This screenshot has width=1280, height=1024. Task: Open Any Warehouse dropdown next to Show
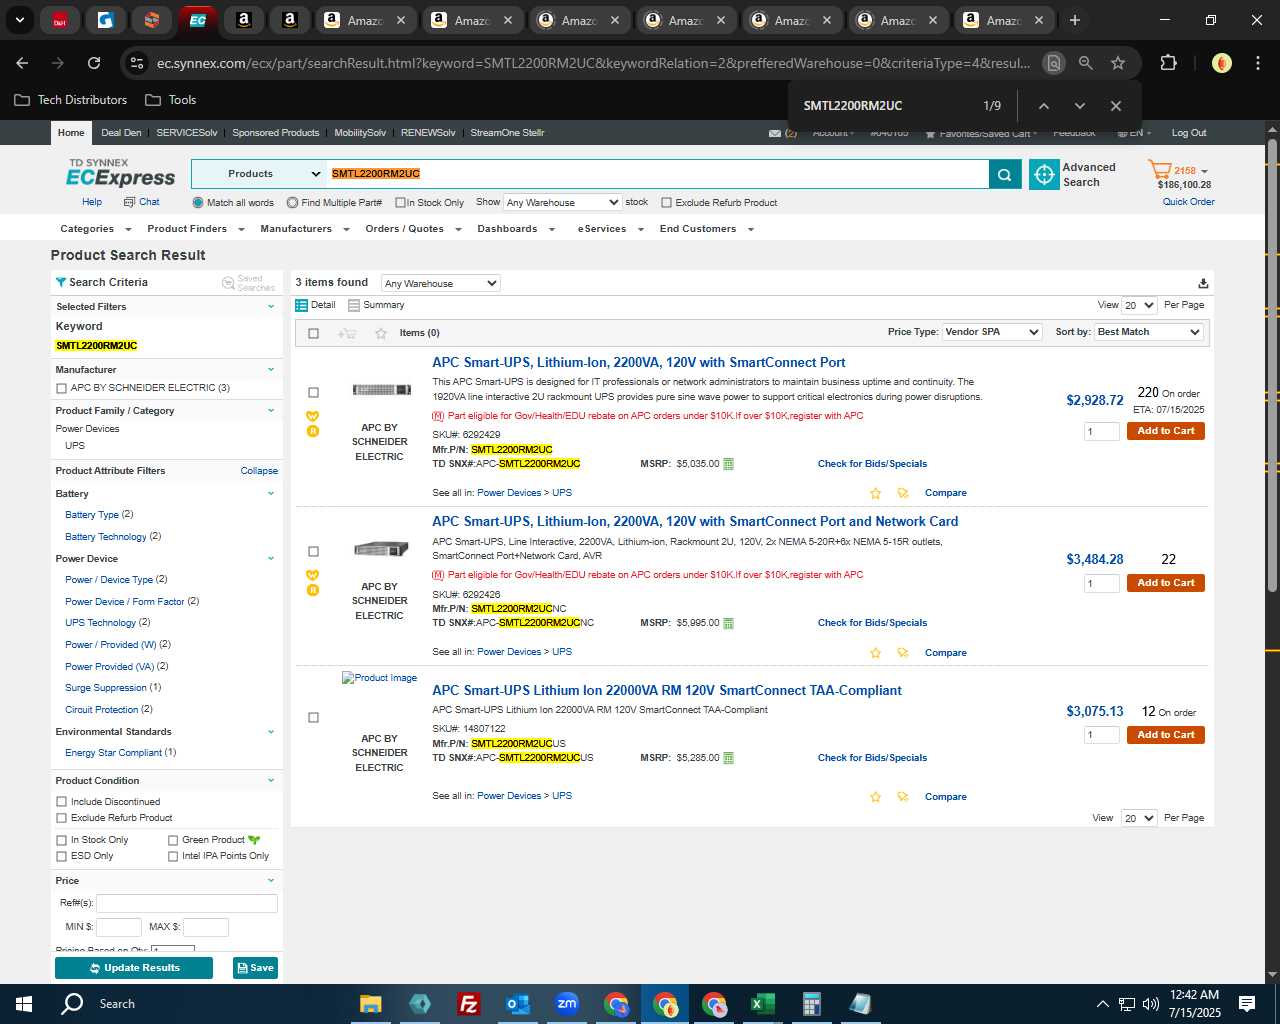coord(563,202)
